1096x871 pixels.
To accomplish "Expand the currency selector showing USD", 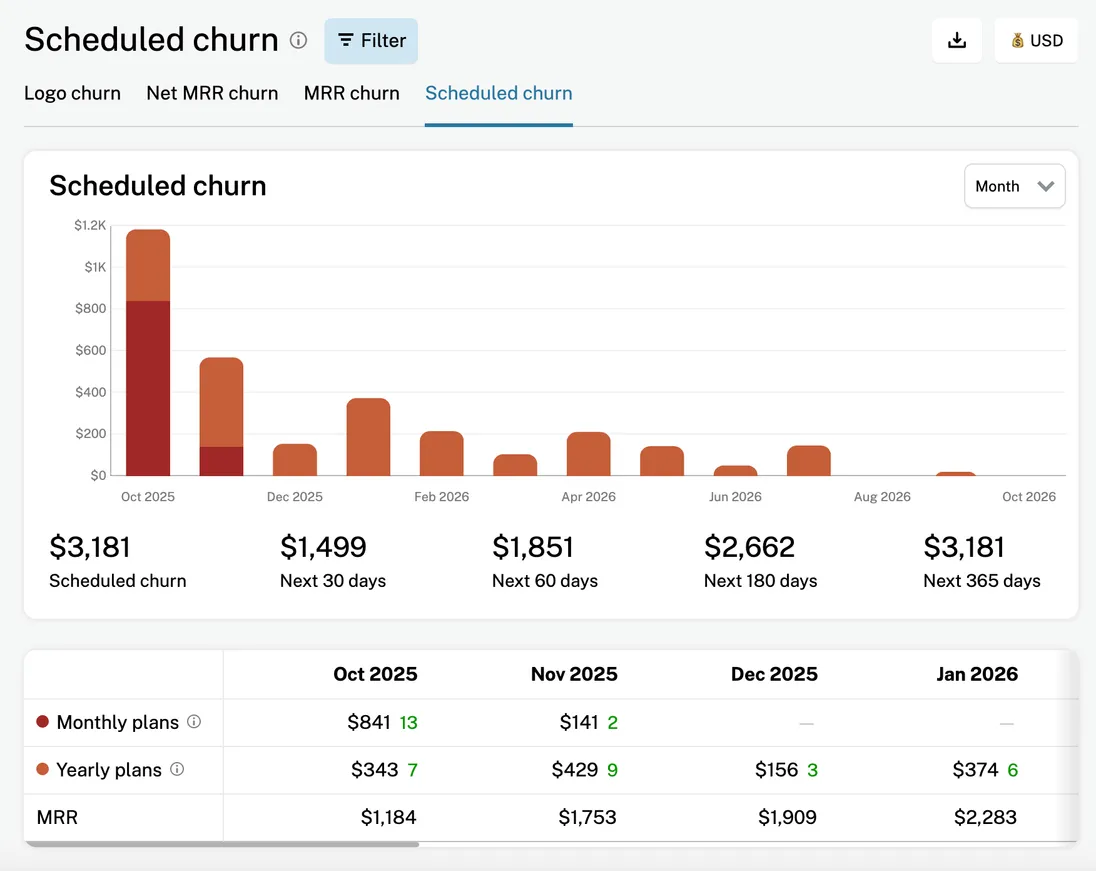I will point(1036,41).
